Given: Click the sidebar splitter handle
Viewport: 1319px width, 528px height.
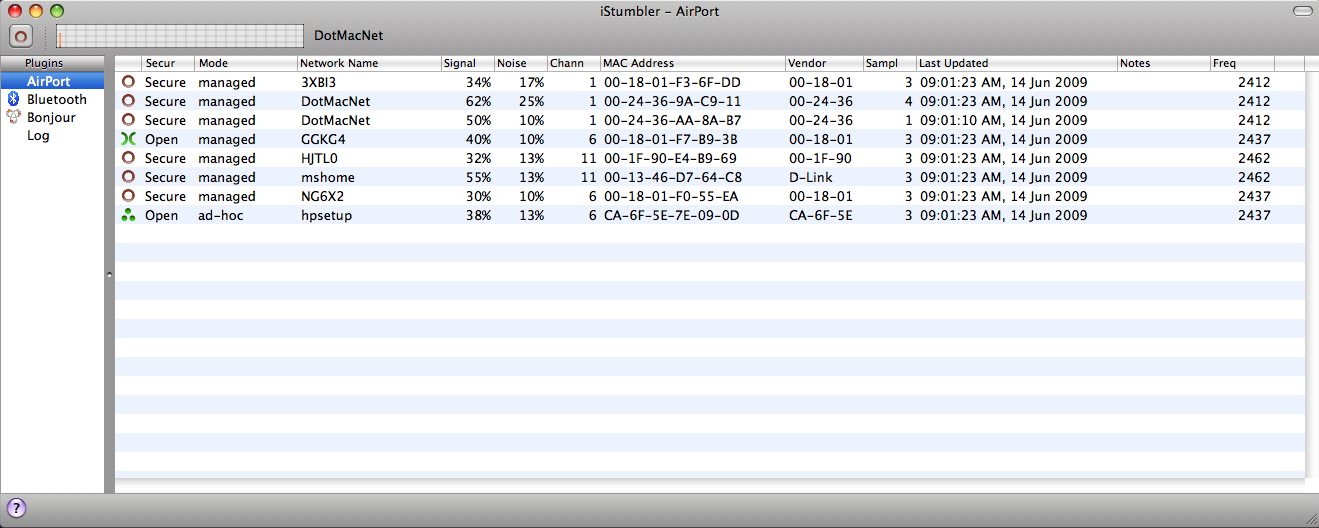Looking at the screenshot, I should pos(109,274).
